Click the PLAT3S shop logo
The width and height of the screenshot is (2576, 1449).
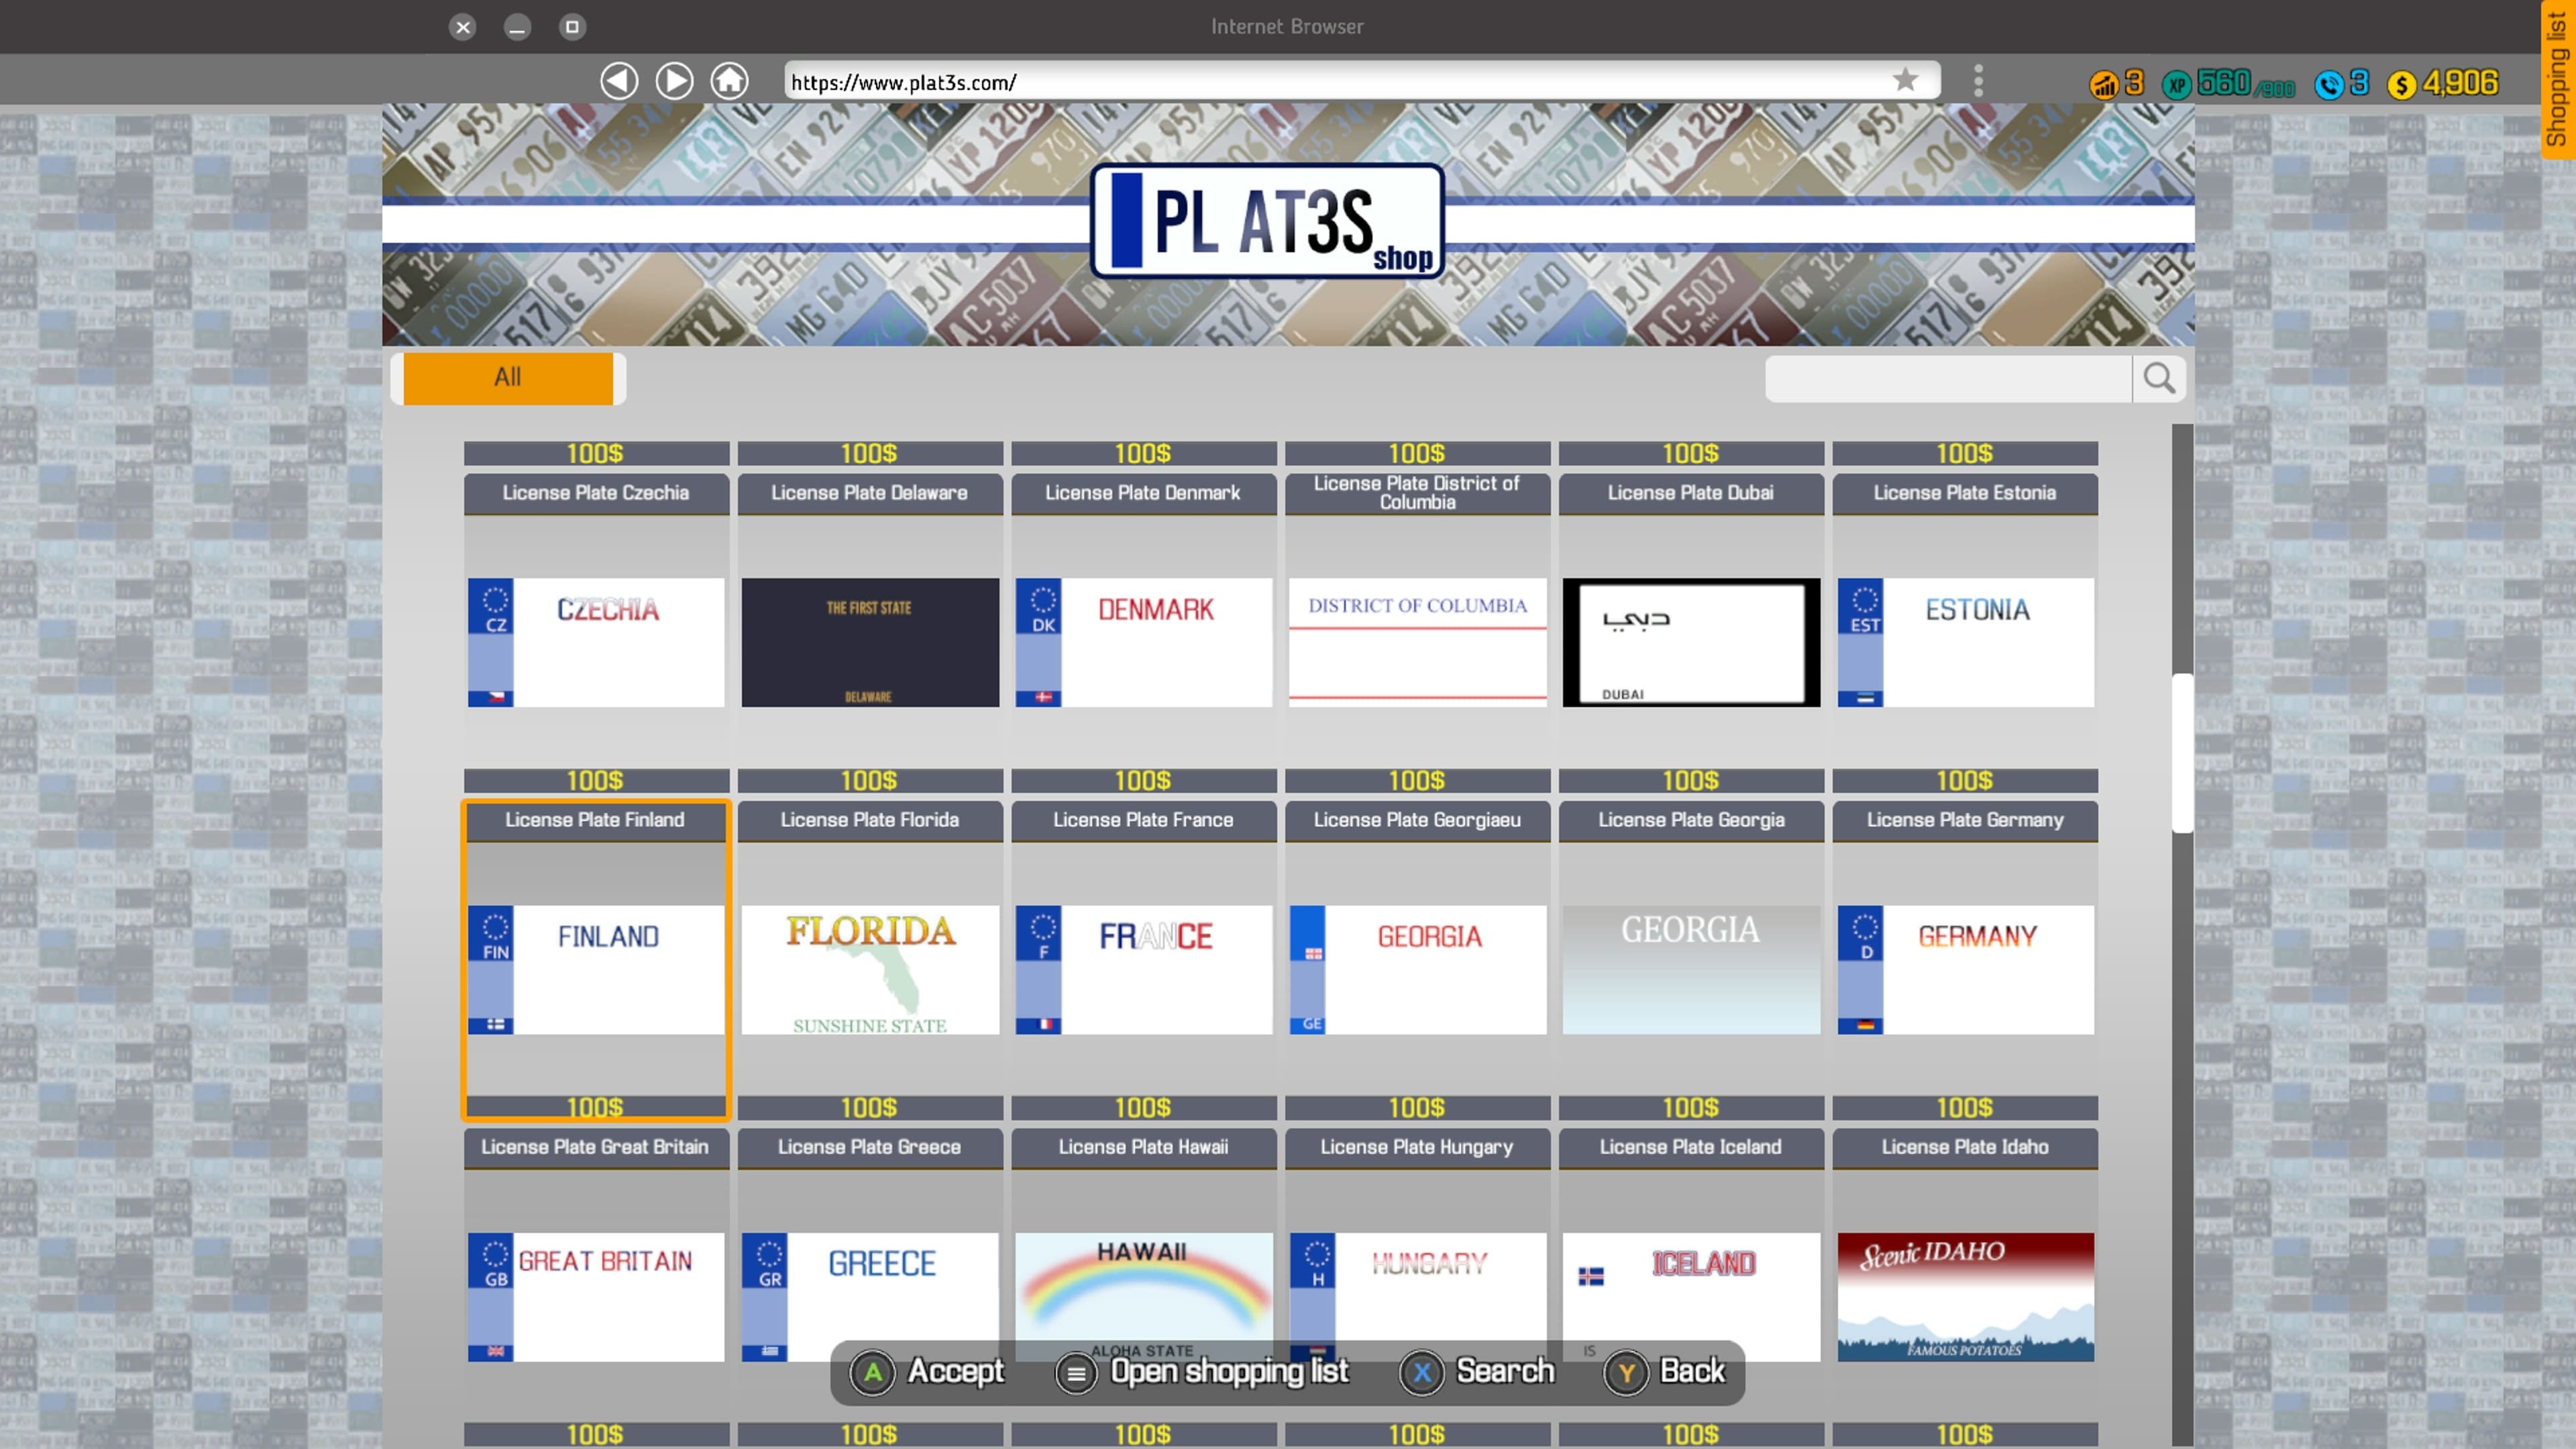1267,221
